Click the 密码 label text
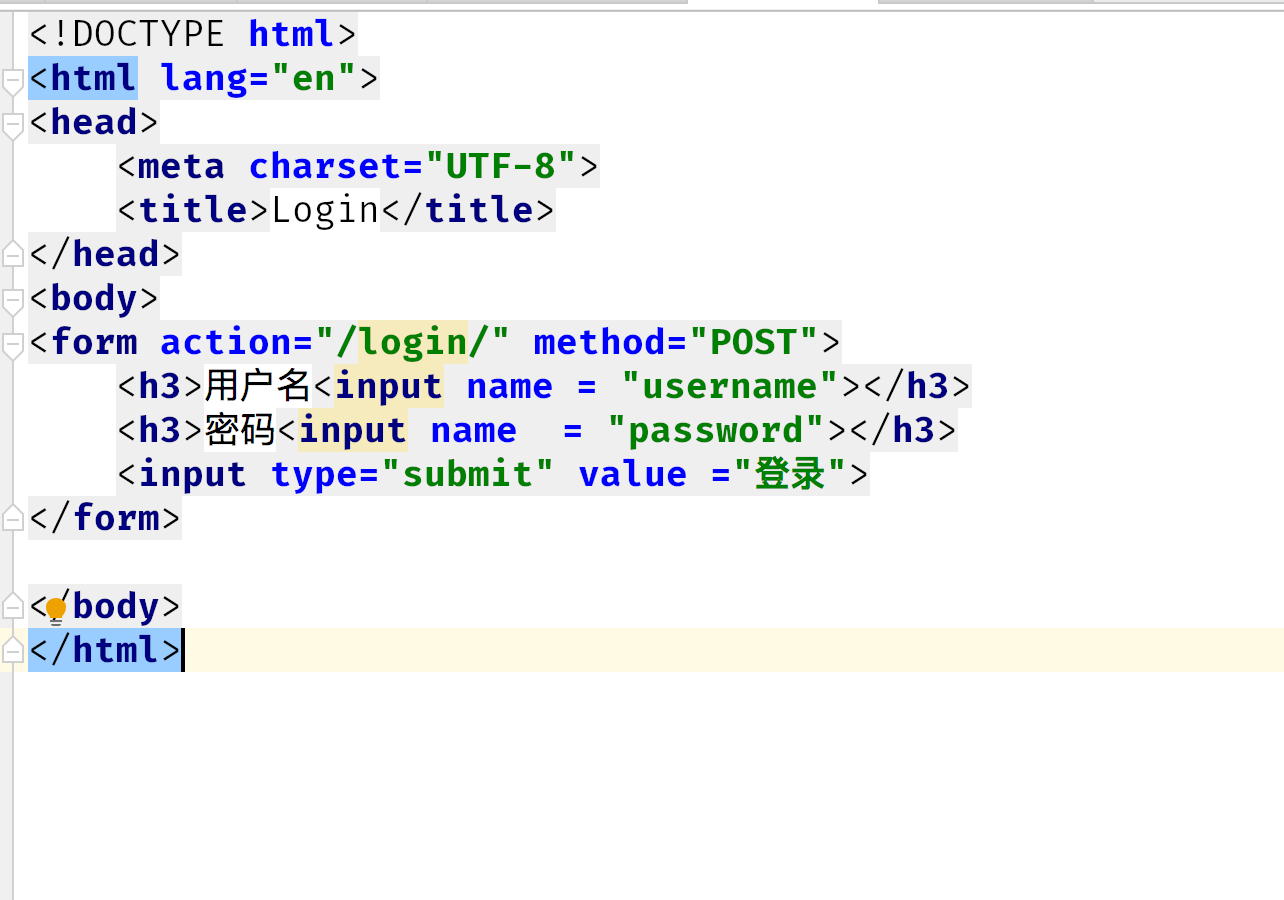Viewport: 1284px width, 900px height. 240,430
